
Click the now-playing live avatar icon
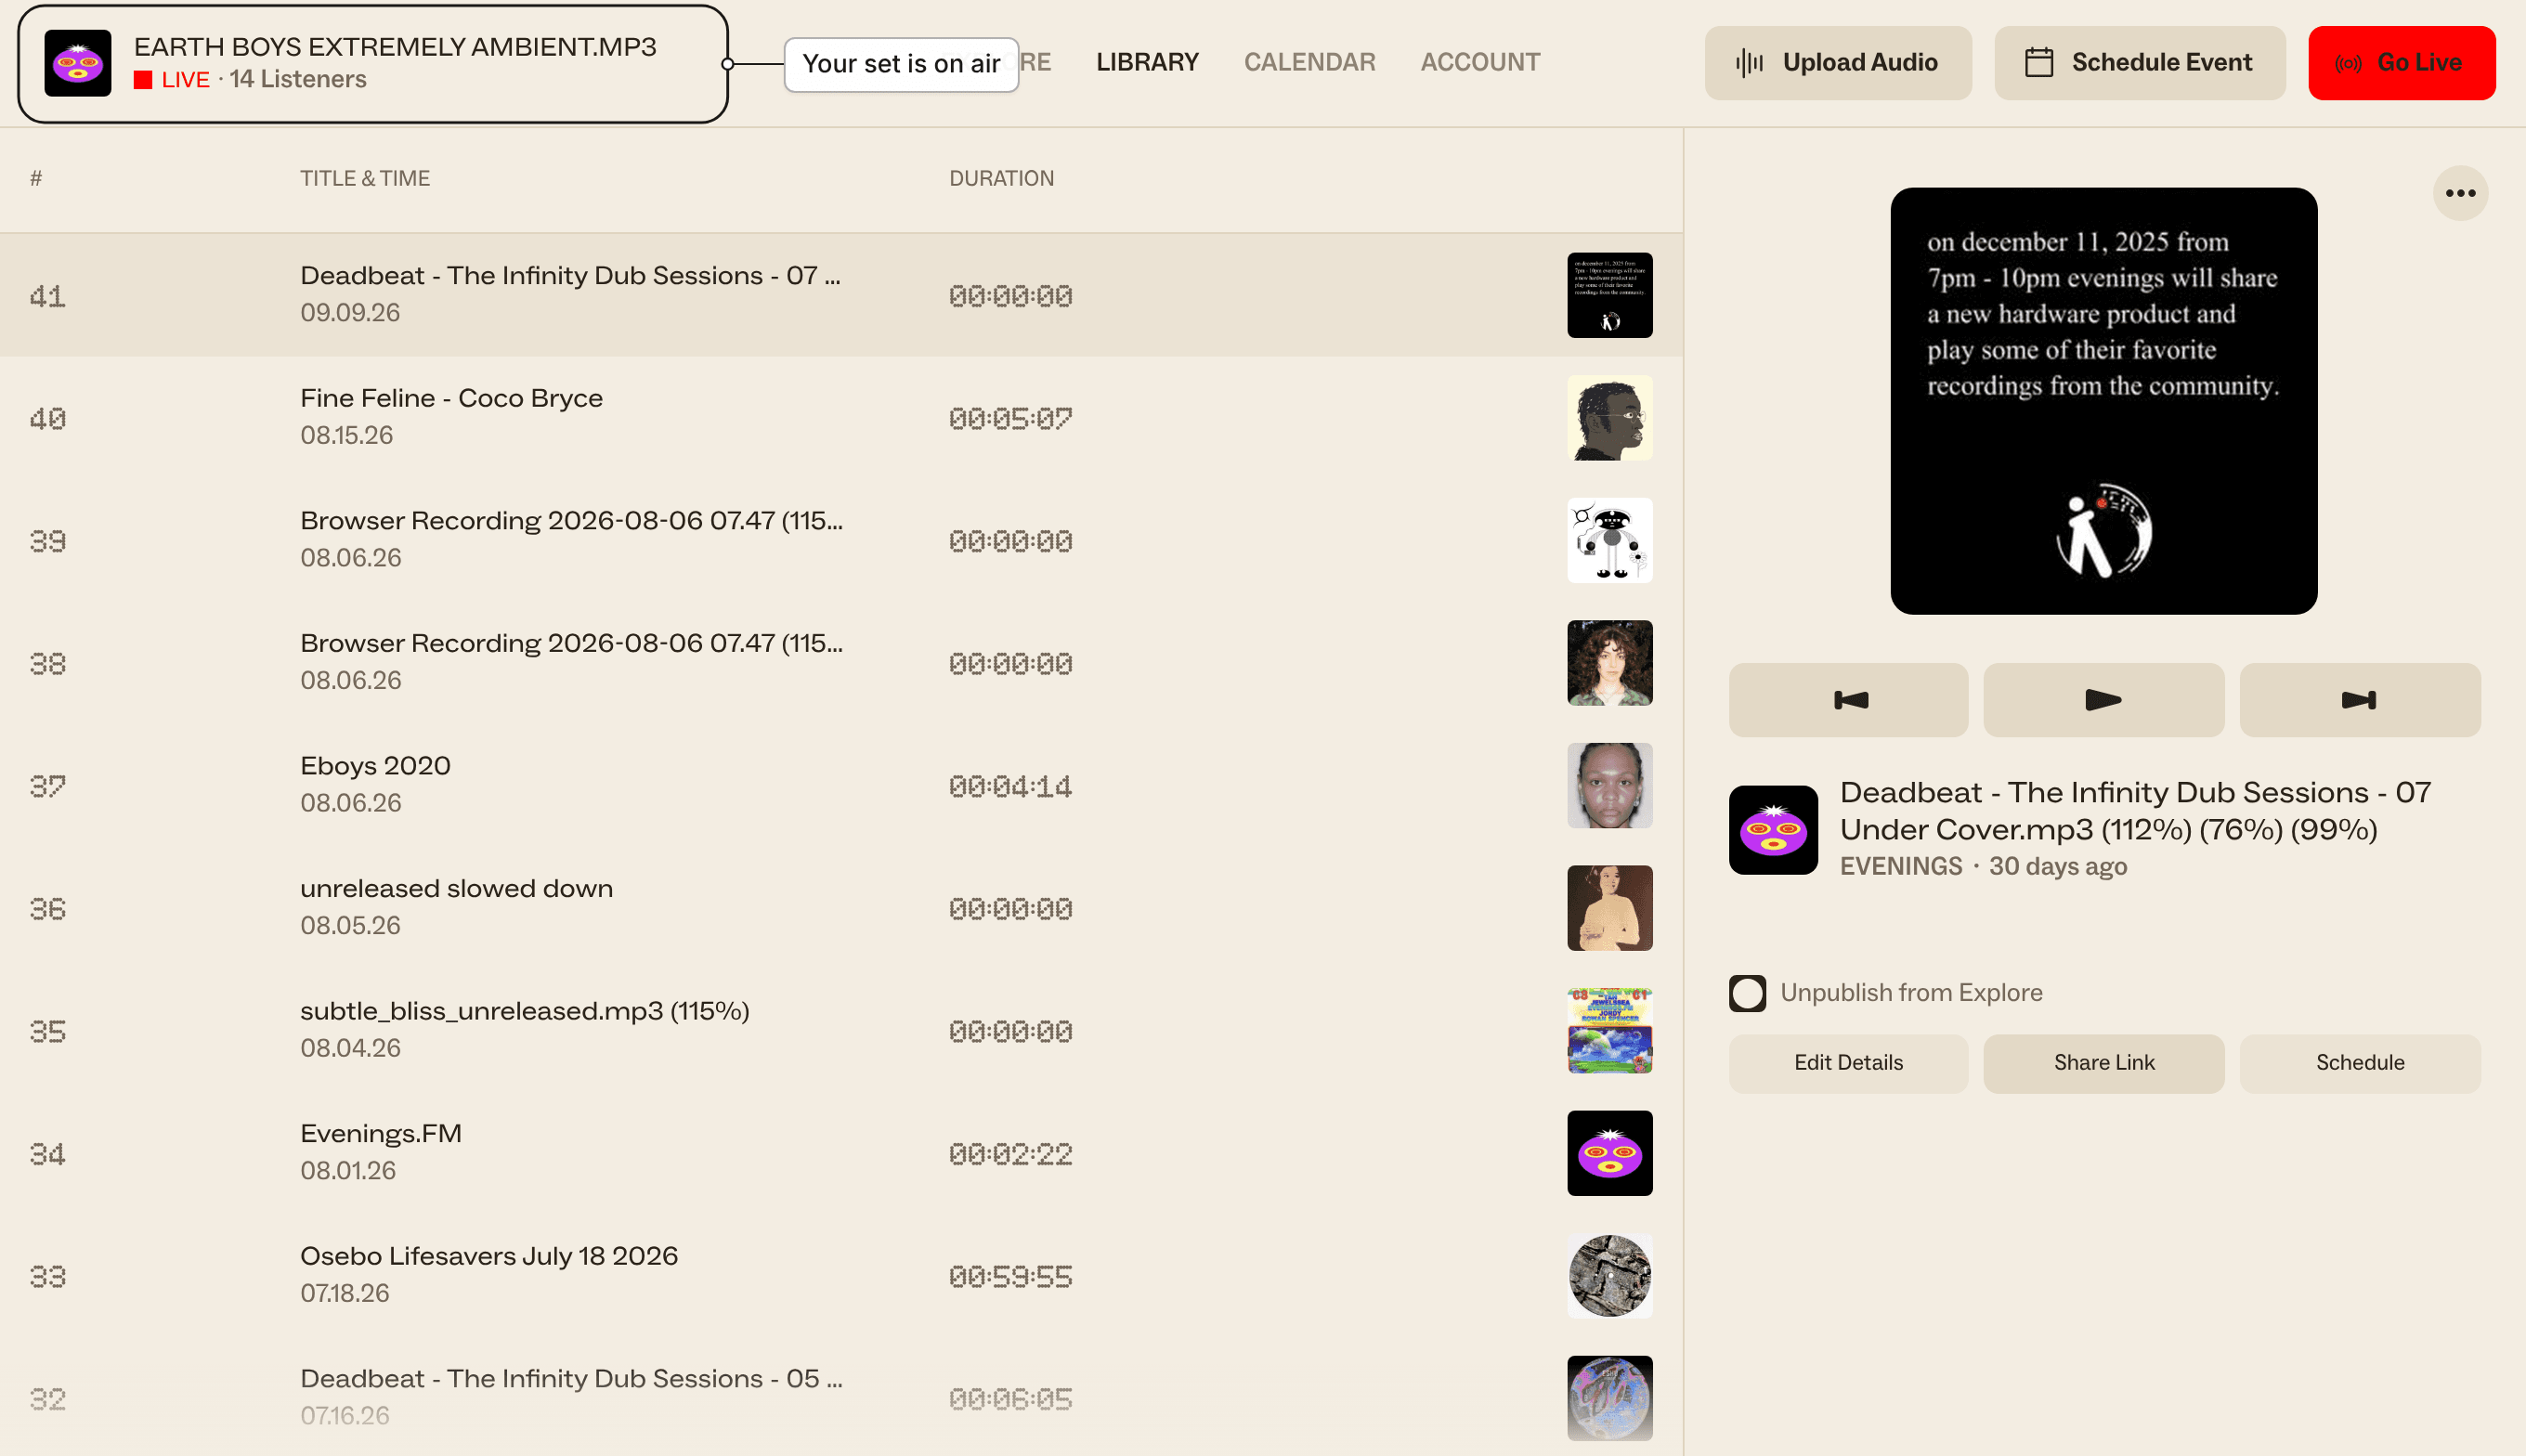click(x=78, y=64)
